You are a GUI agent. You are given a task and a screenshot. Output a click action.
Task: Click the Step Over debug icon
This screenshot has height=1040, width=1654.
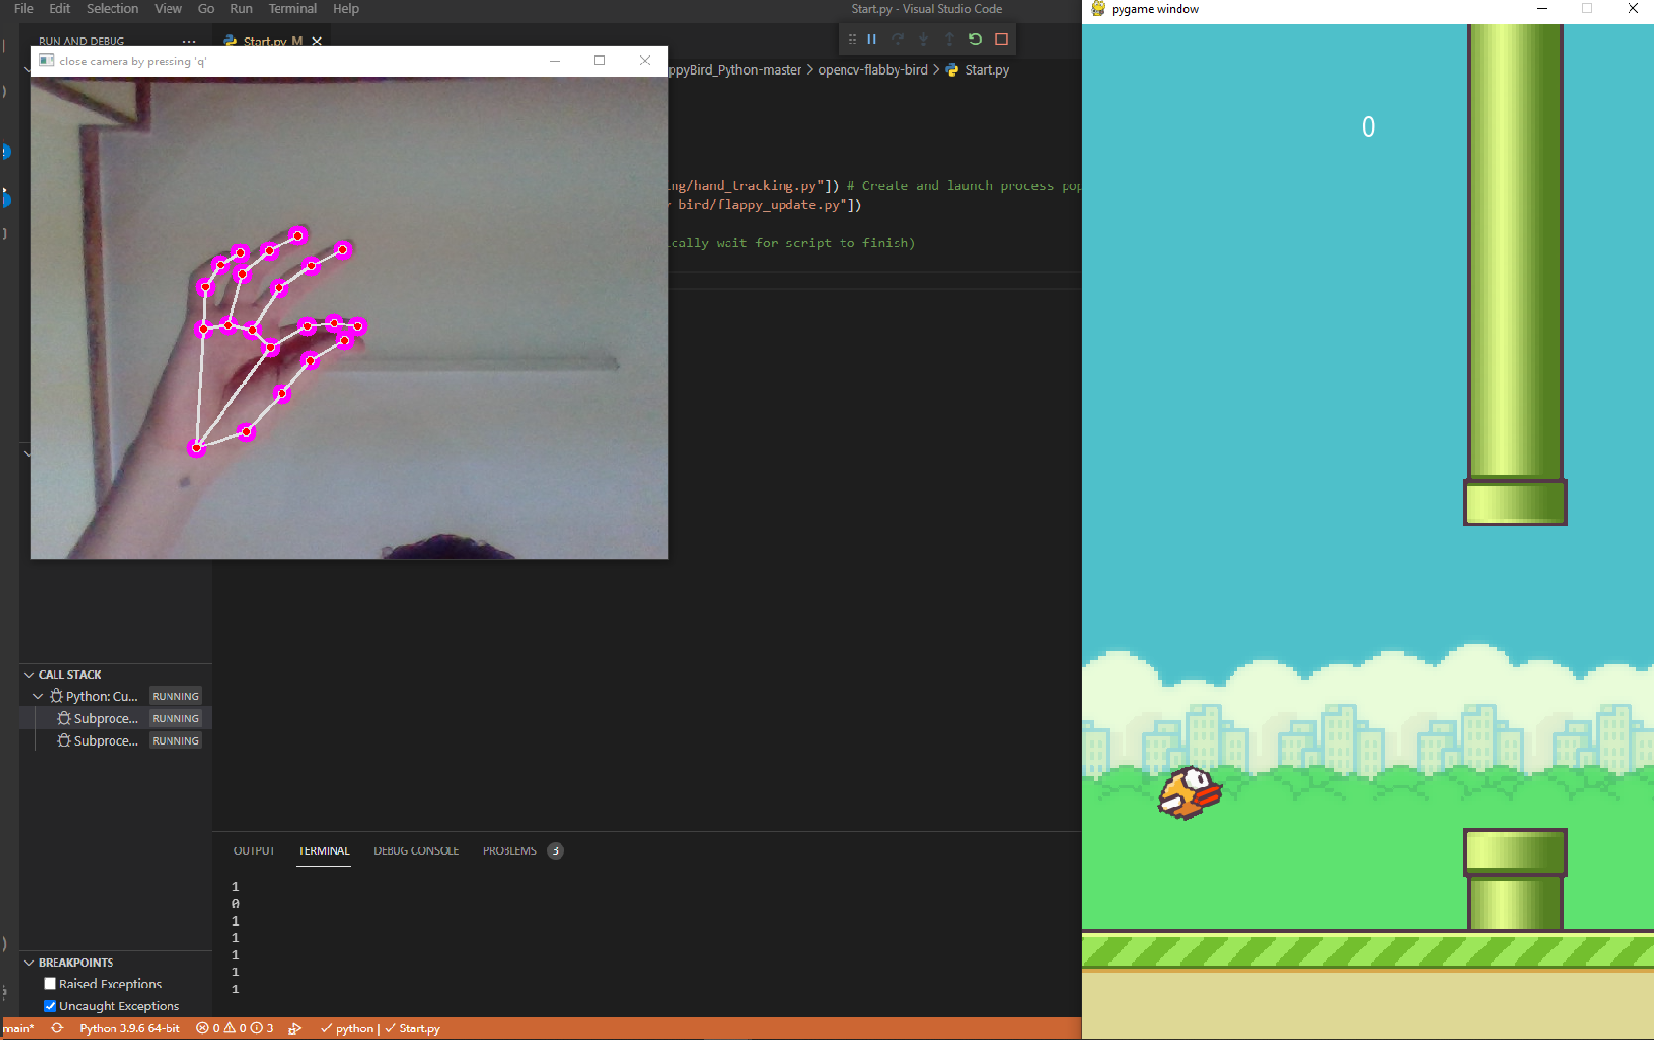point(897,39)
